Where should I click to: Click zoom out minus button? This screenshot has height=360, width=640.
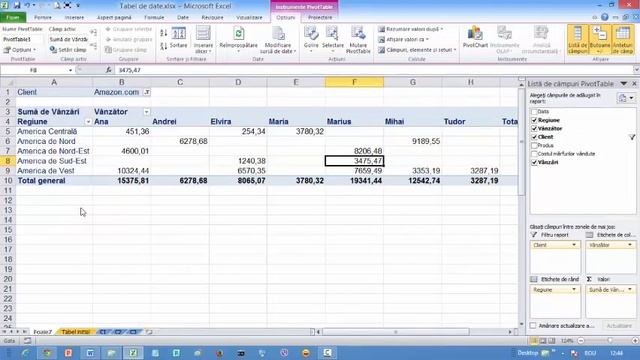point(581,340)
